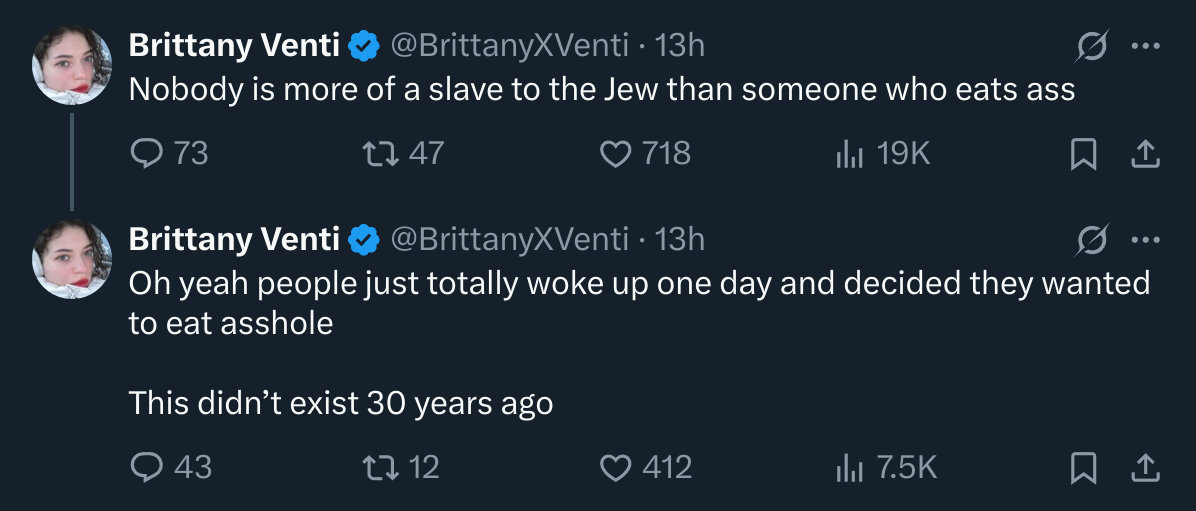Click the Grok icon on second tweet
Image resolution: width=1196 pixels, height=511 pixels.
tap(1092, 240)
